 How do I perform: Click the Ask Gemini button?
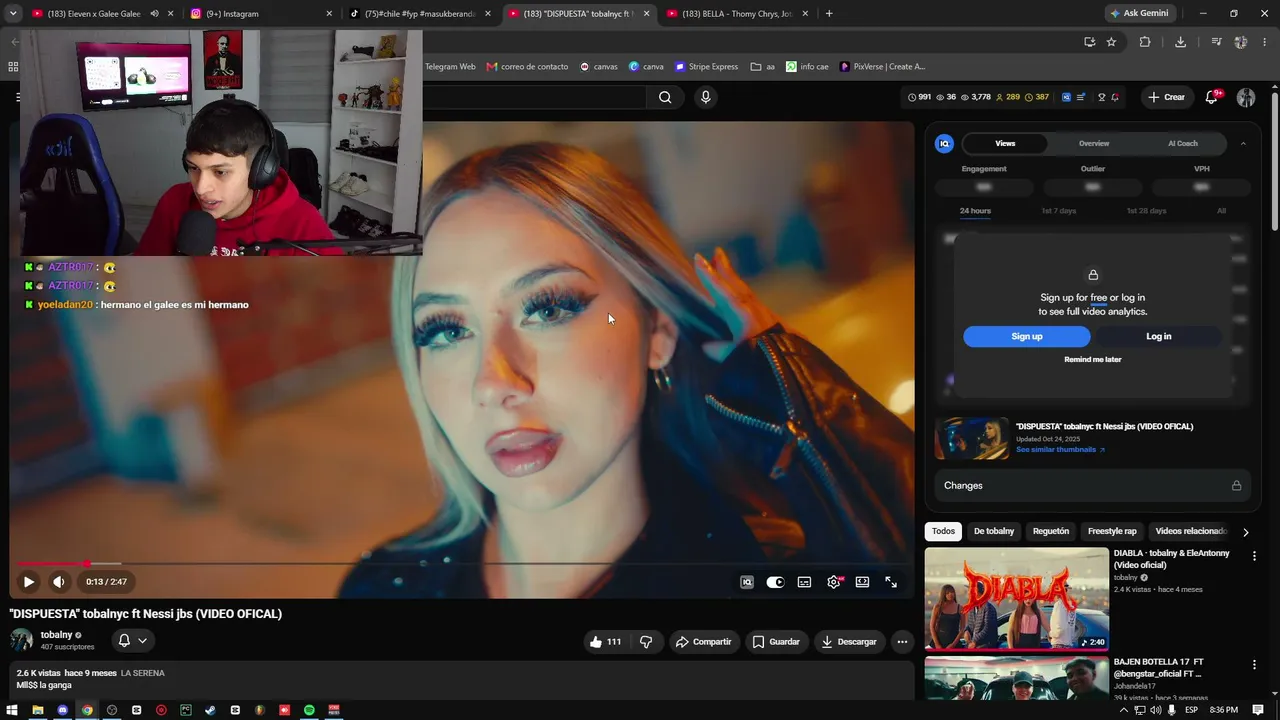(1138, 14)
